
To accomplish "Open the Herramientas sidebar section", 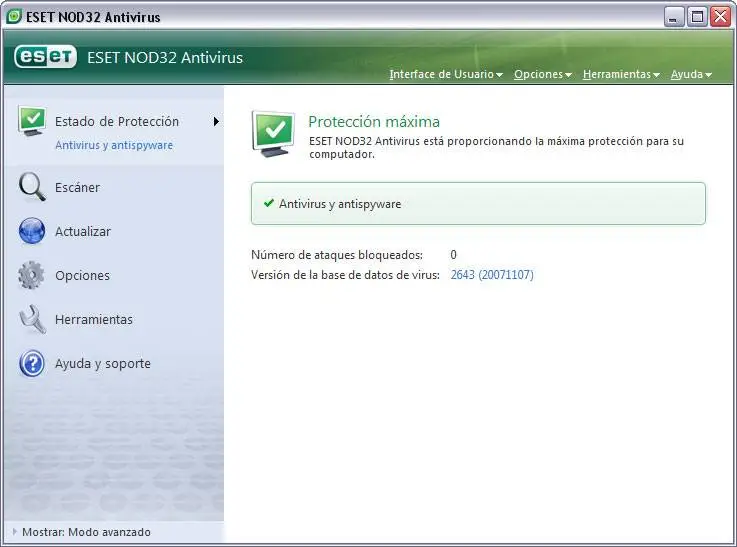I will coord(94,320).
